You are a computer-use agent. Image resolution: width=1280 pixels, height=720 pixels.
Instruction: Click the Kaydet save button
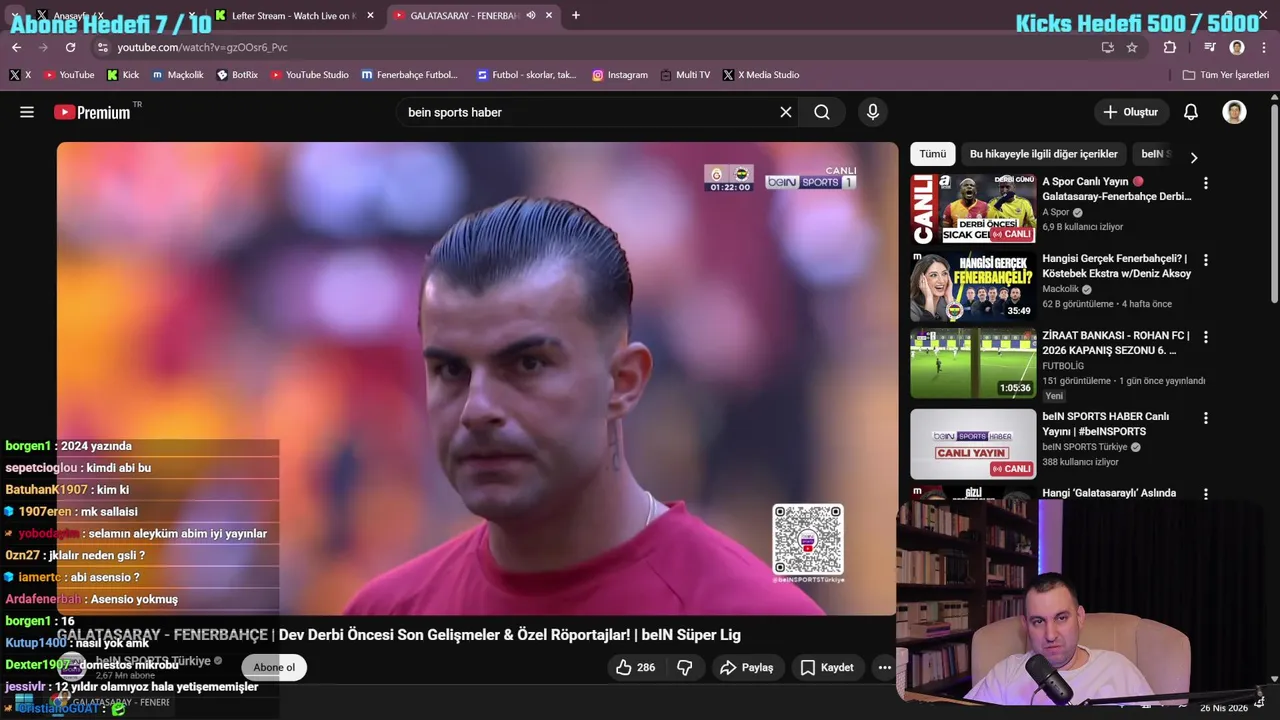click(x=827, y=667)
